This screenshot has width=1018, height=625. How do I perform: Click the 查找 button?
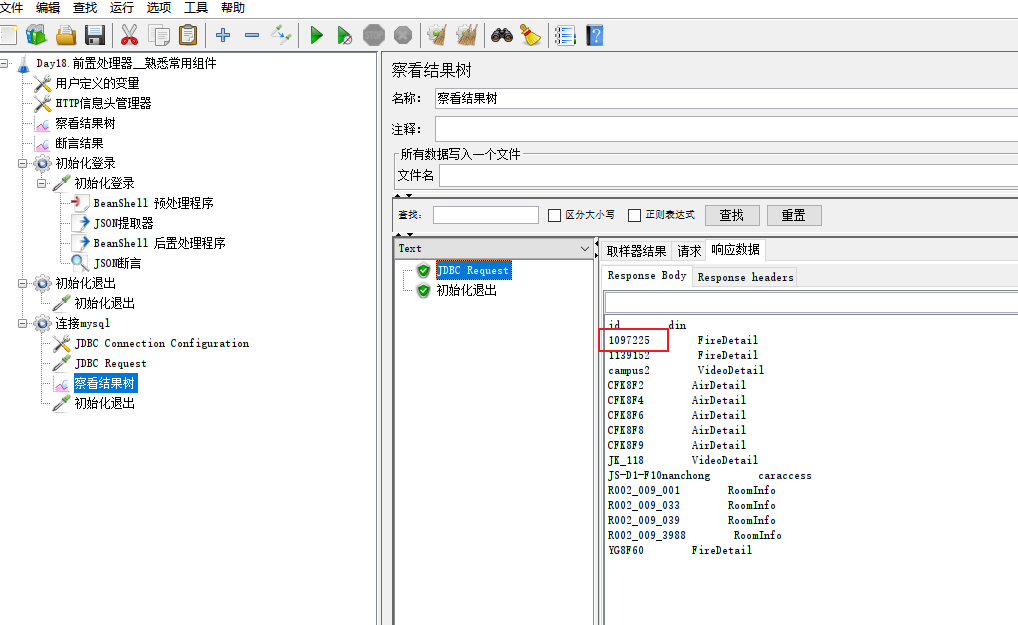click(731, 215)
